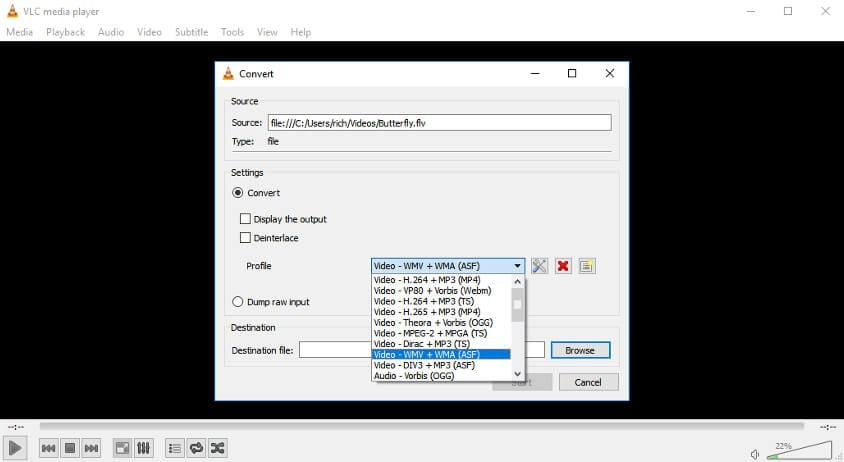Click remaining time label right of seek bar
Image resolution: width=844 pixels, height=462 pixels.
click(827, 427)
